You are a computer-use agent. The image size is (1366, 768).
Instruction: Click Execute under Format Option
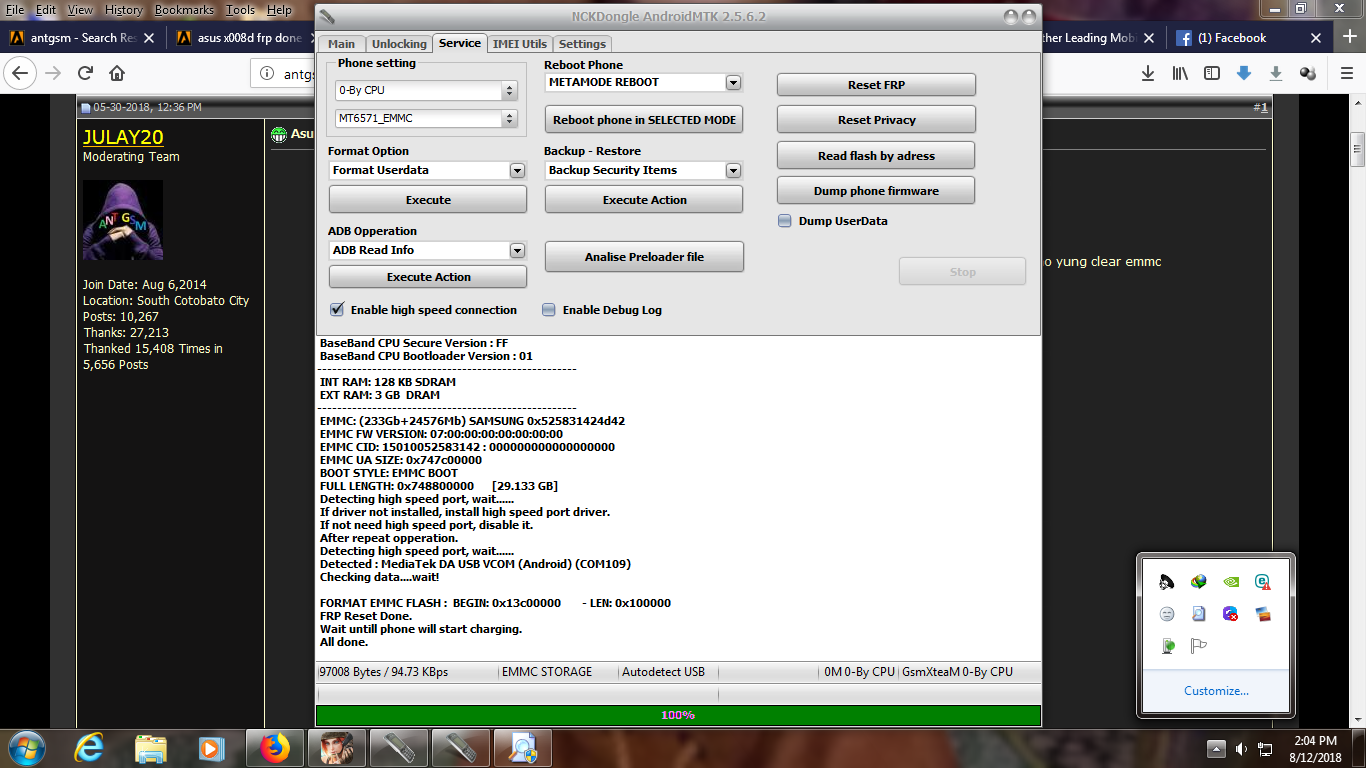tap(428, 200)
